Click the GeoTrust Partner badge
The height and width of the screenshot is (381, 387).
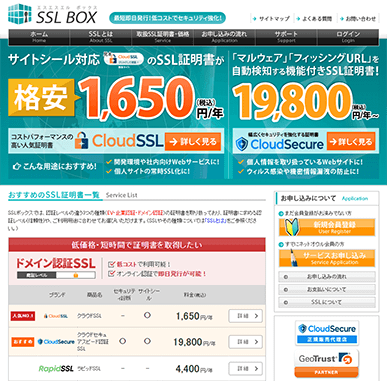point(327,364)
